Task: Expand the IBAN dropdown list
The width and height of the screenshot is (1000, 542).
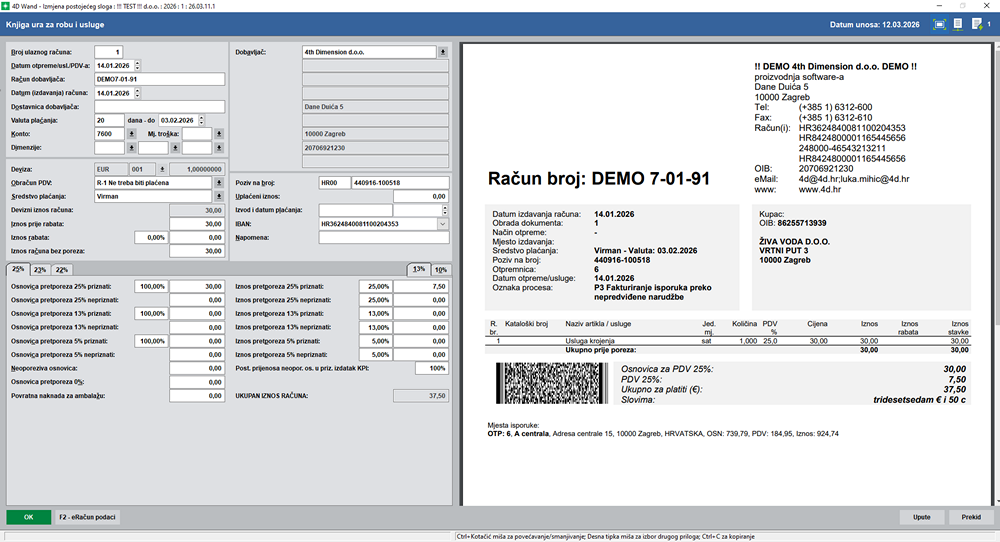Action: 443,224
